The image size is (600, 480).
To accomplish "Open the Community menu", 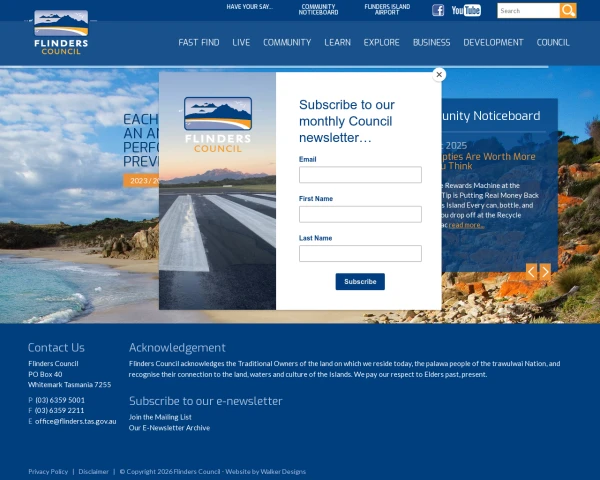I will click(287, 42).
